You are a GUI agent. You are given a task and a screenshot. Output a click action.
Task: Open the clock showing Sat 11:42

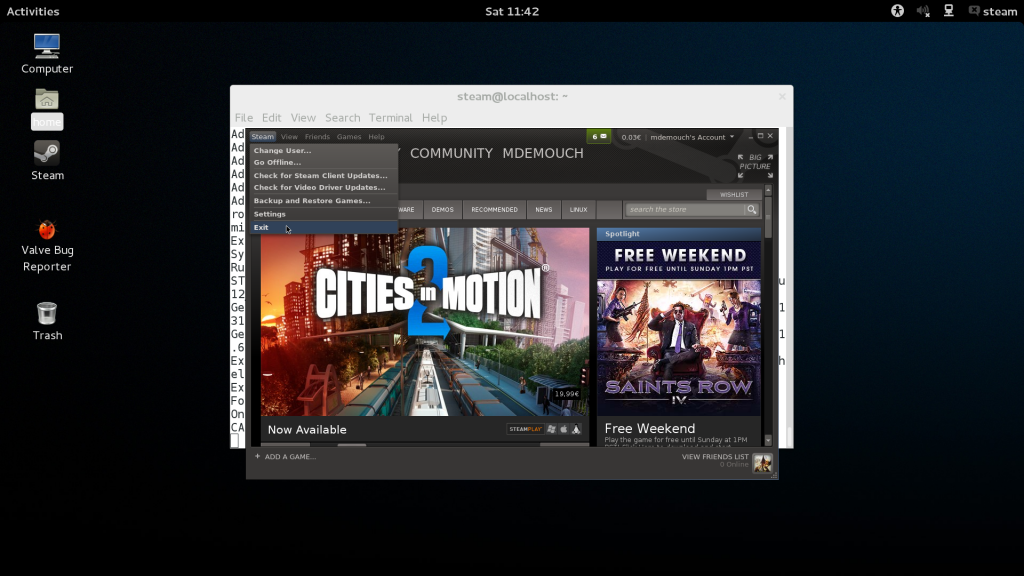[512, 11]
